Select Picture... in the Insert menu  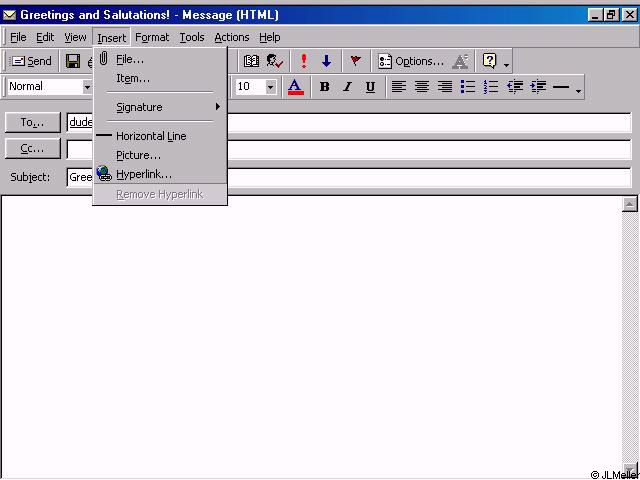click(x=138, y=155)
